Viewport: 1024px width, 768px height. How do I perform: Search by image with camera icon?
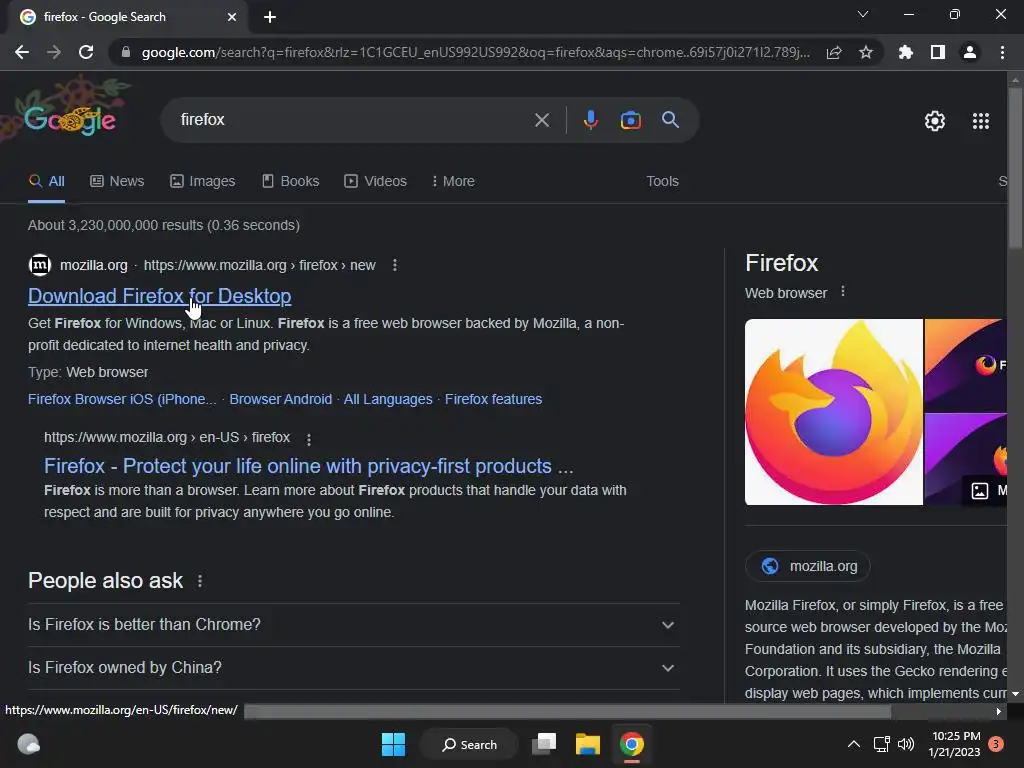(631, 120)
